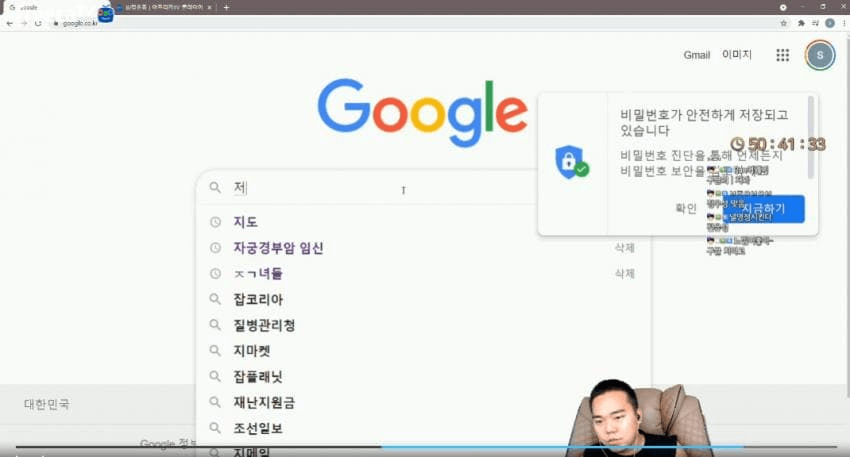The width and height of the screenshot is (850, 457).
Task: Open the media control playlist icon
Action: pos(815,23)
